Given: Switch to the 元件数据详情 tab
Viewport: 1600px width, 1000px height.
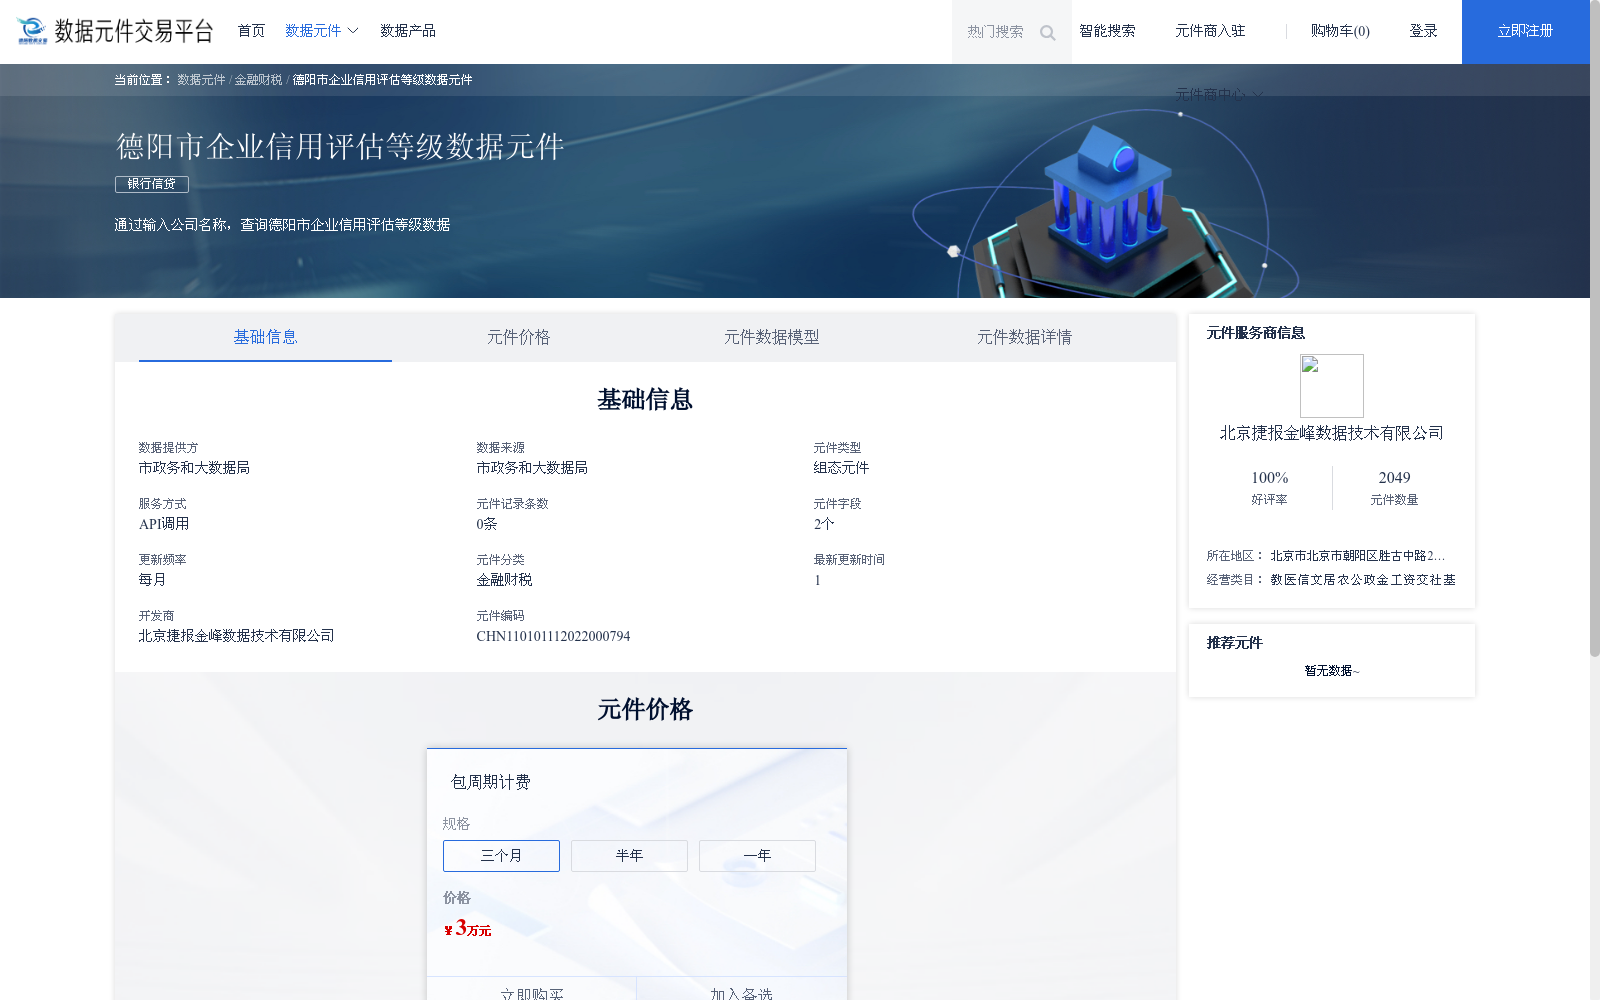Looking at the screenshot, I should point(1025,337).
